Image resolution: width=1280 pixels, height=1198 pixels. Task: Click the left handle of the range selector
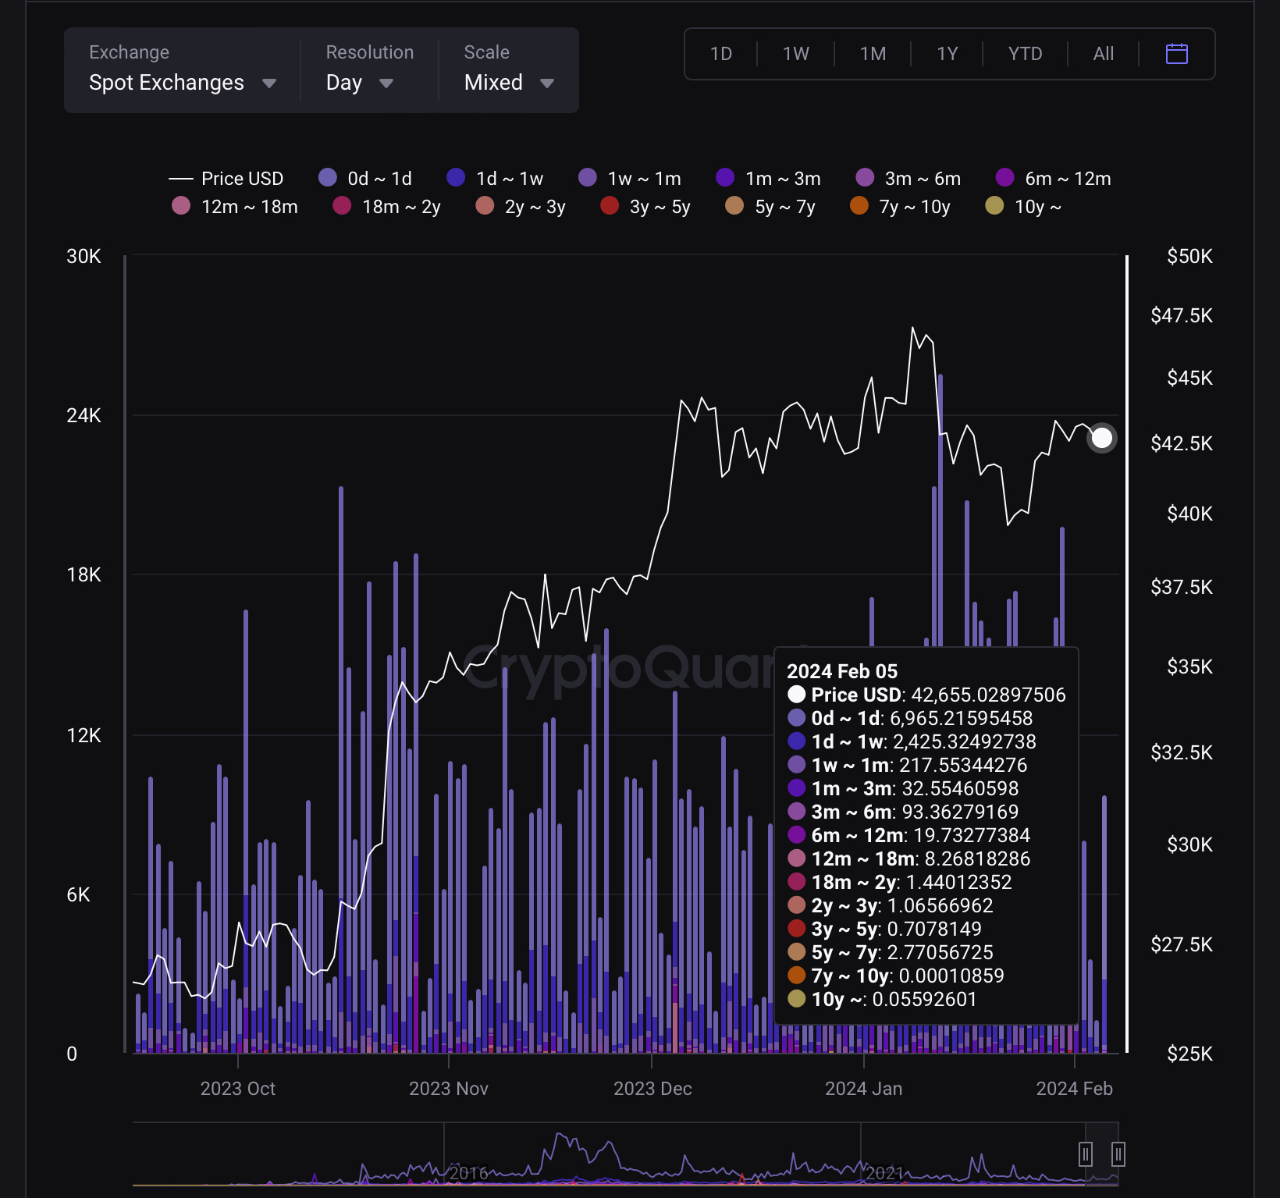(x=1086, y=1153)
